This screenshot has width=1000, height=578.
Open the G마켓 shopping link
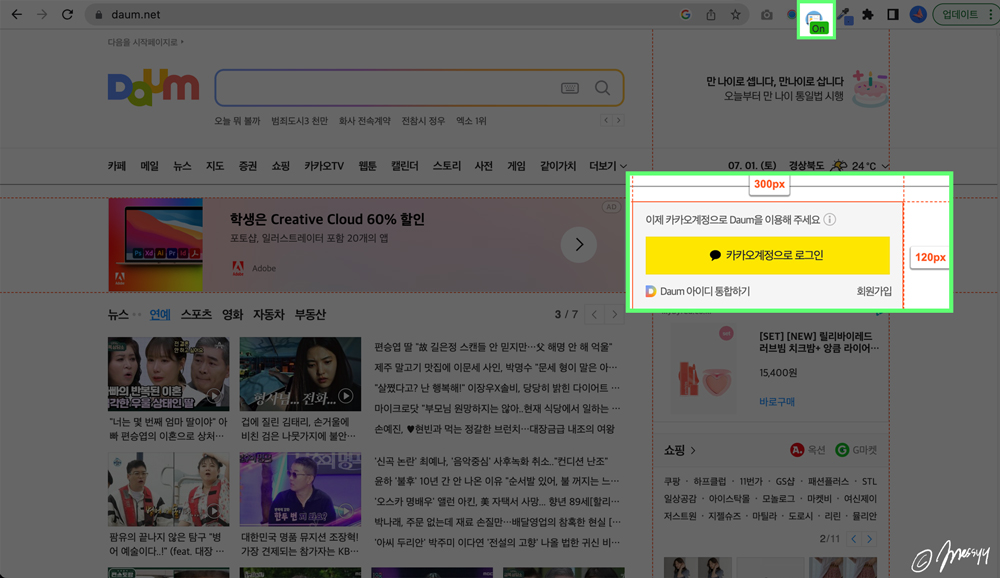(x=856, y=450)
